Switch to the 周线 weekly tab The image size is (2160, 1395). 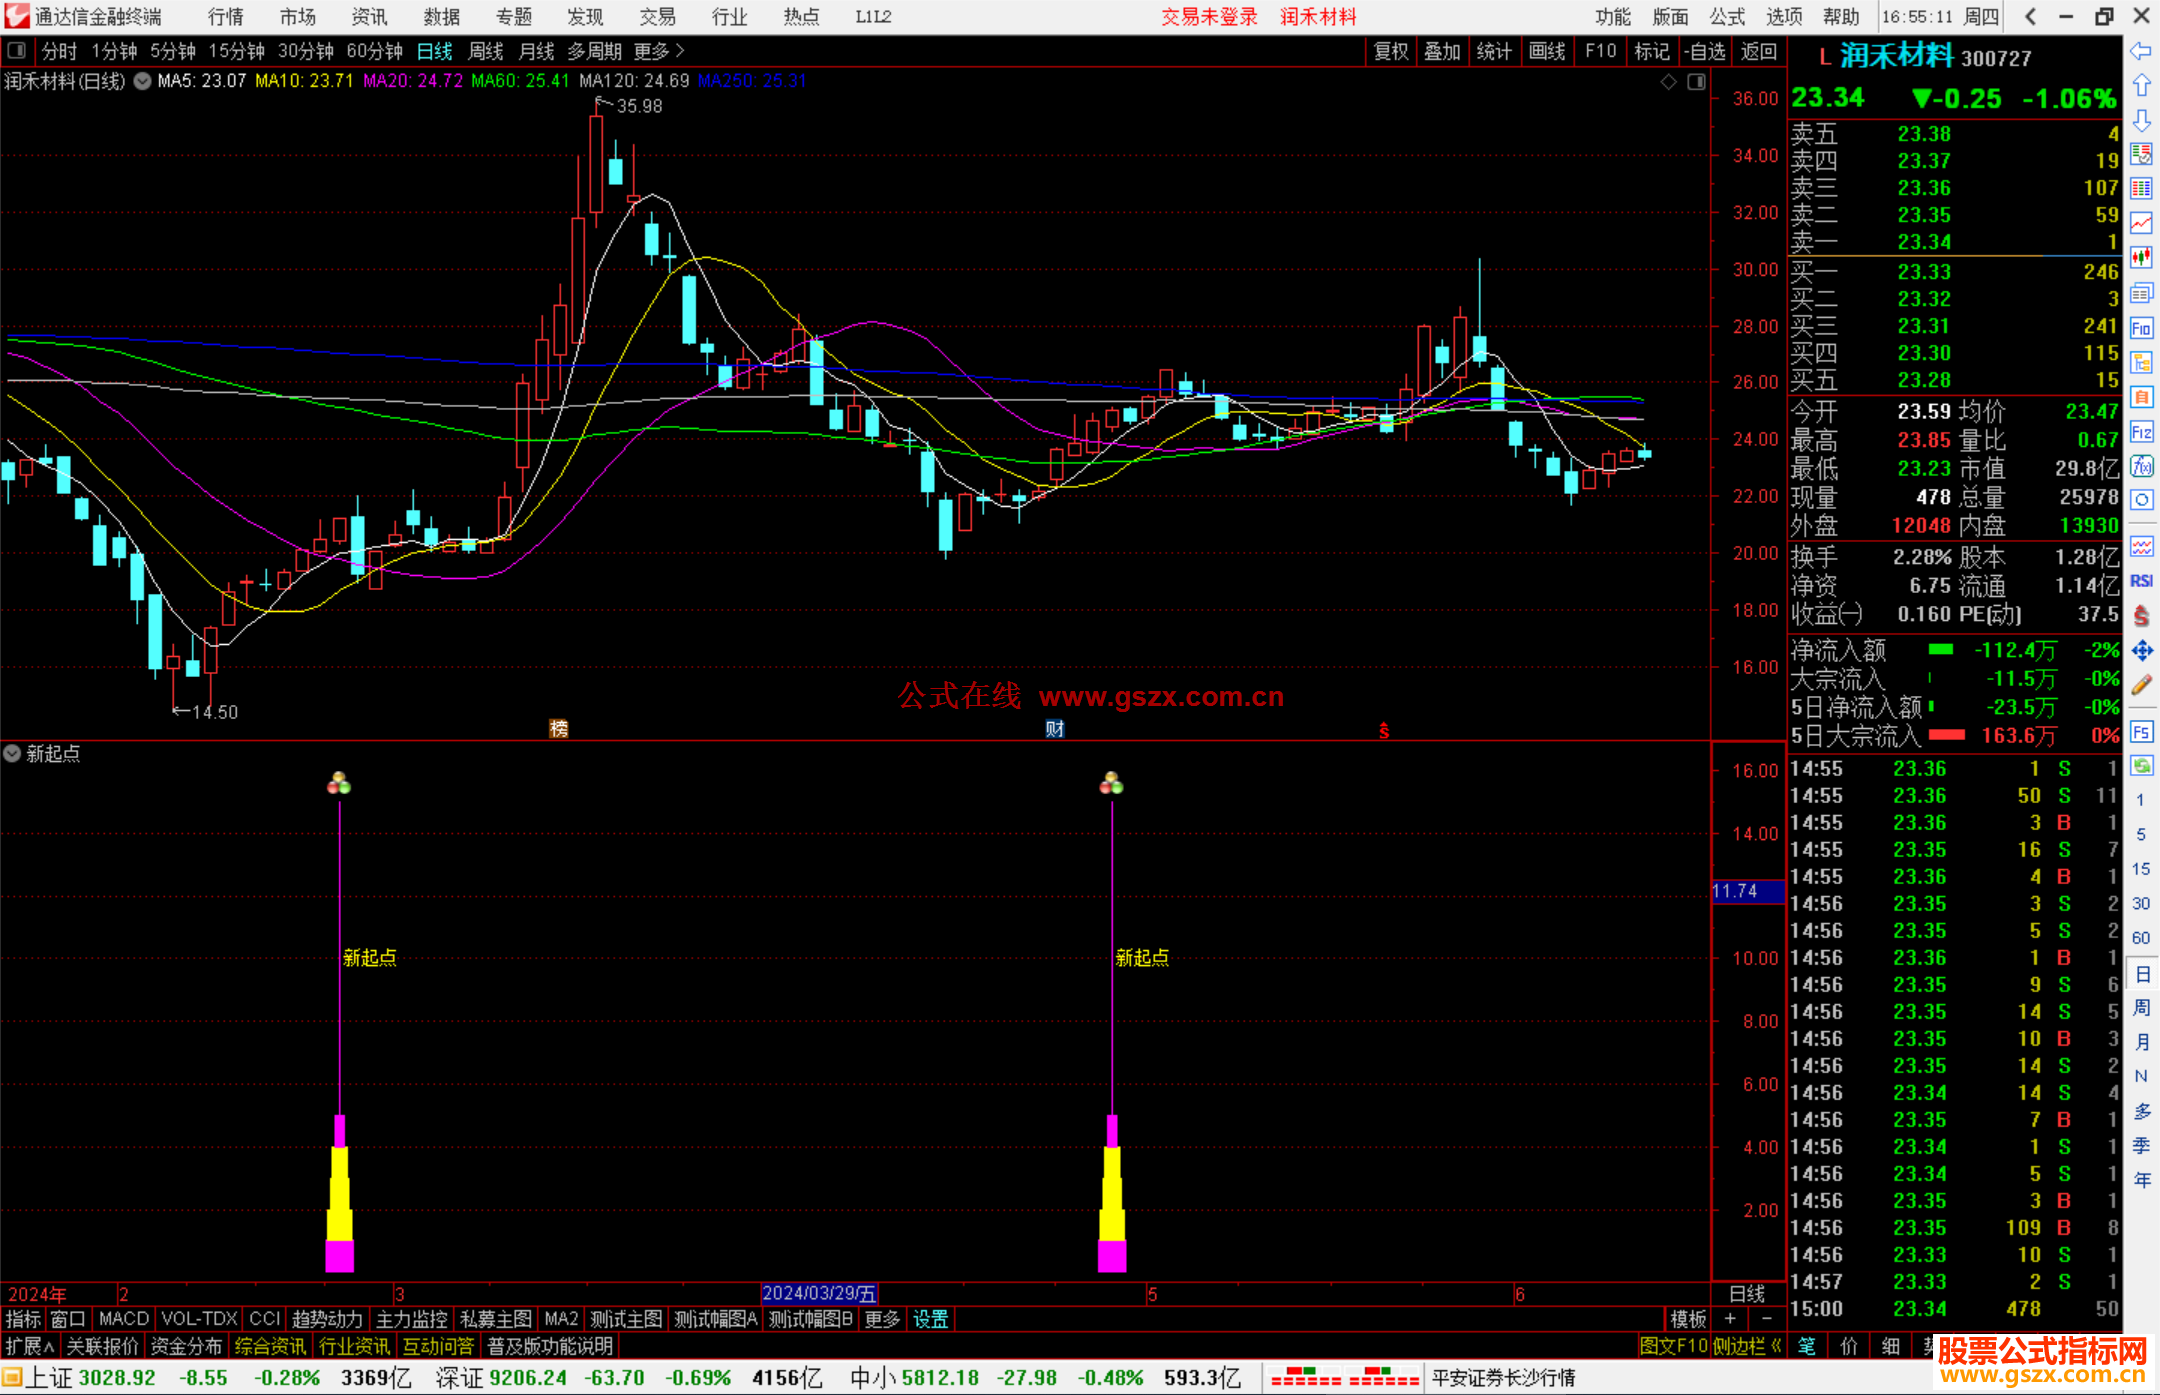coord(486,50)
